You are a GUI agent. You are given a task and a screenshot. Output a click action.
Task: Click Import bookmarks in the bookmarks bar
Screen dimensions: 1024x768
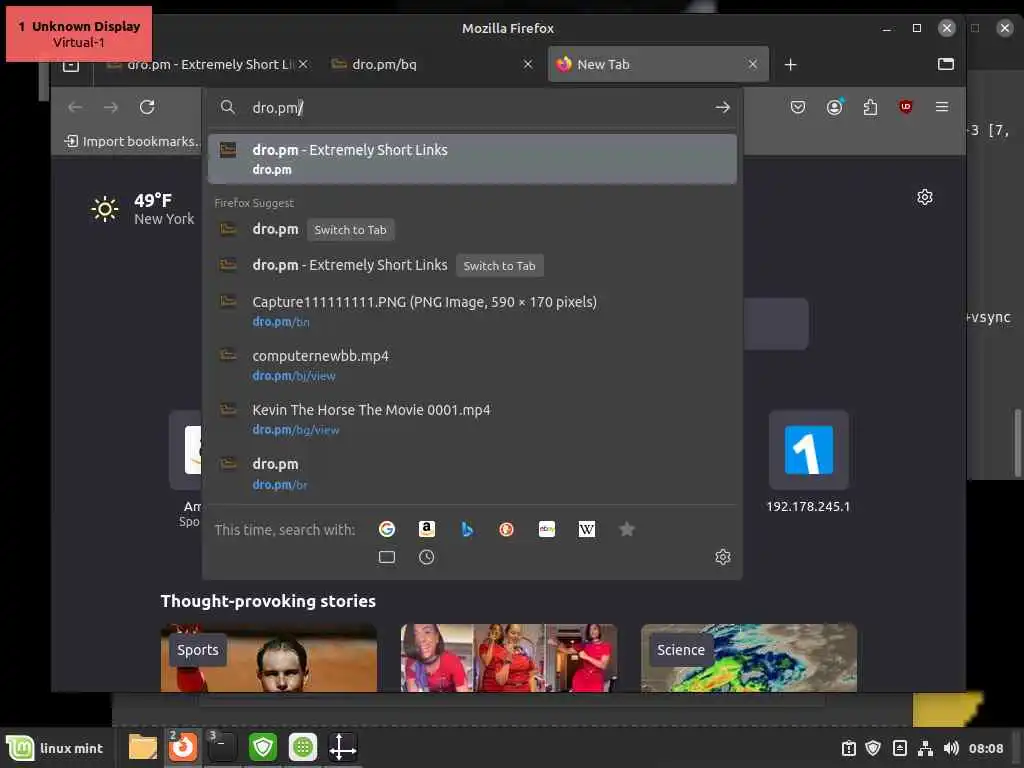pos(131,141)
